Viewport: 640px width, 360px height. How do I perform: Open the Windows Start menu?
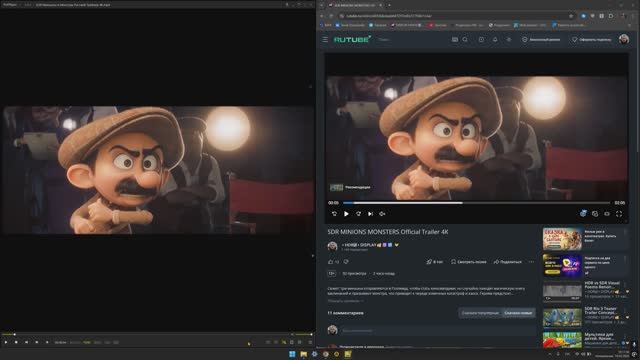click(x=292, y=354)
